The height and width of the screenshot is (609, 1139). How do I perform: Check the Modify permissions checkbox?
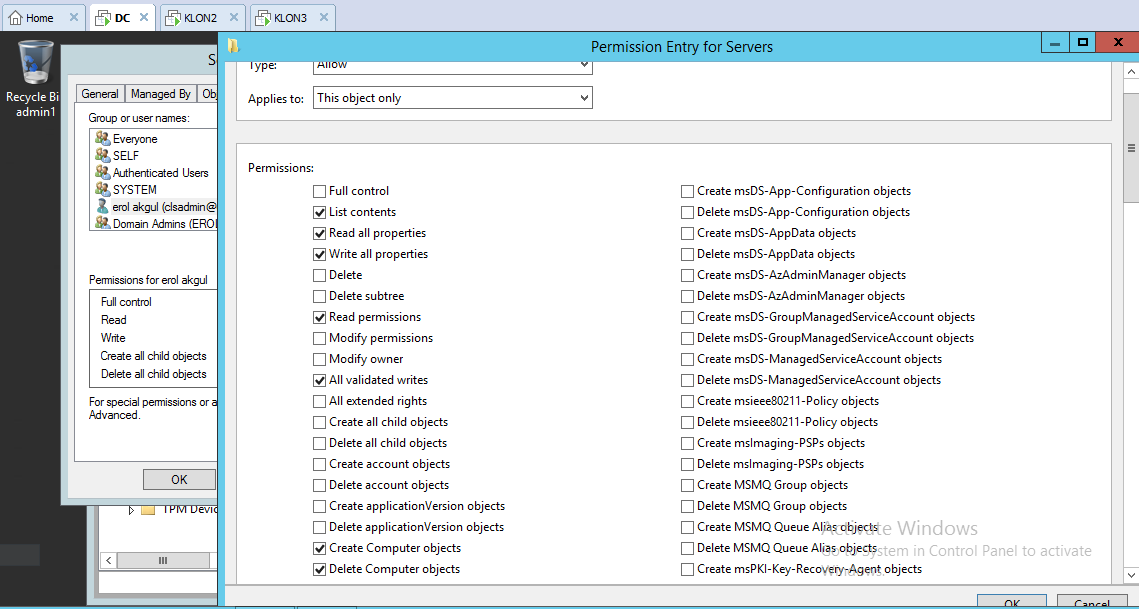pyautogui.click(x=319, y=338)
